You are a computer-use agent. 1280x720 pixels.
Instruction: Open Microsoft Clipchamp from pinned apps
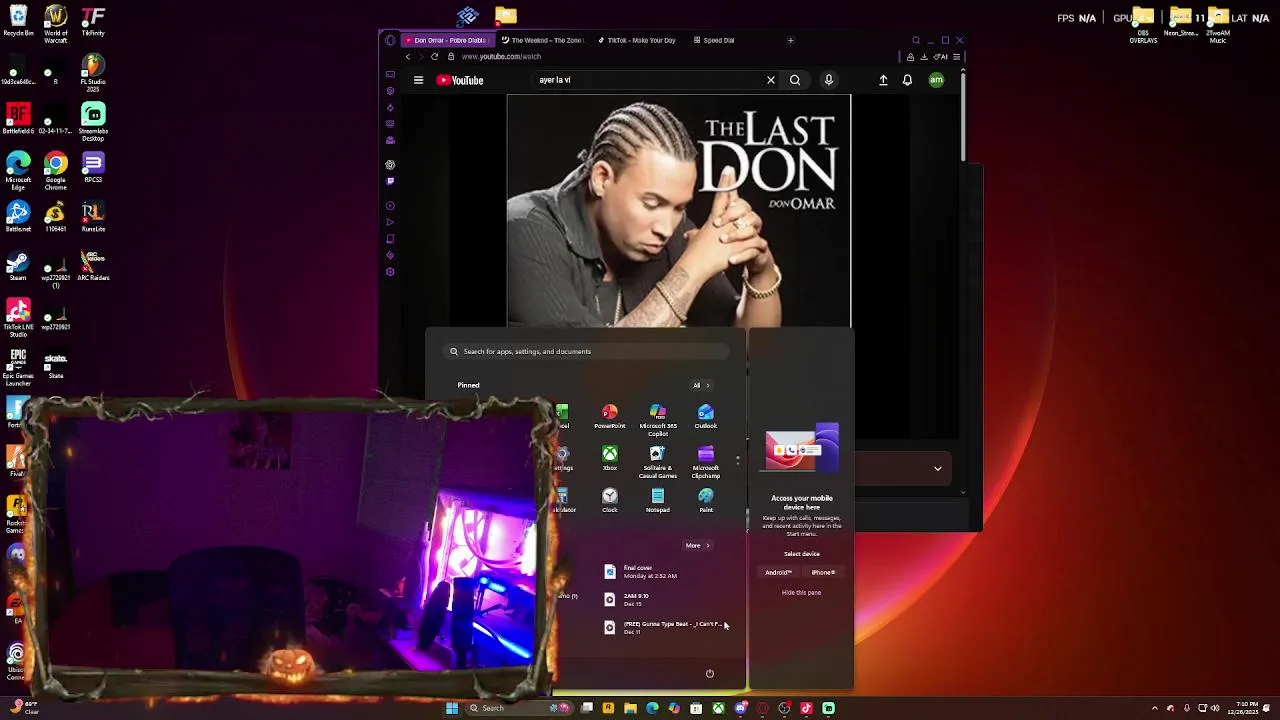[x=705, y=462]
